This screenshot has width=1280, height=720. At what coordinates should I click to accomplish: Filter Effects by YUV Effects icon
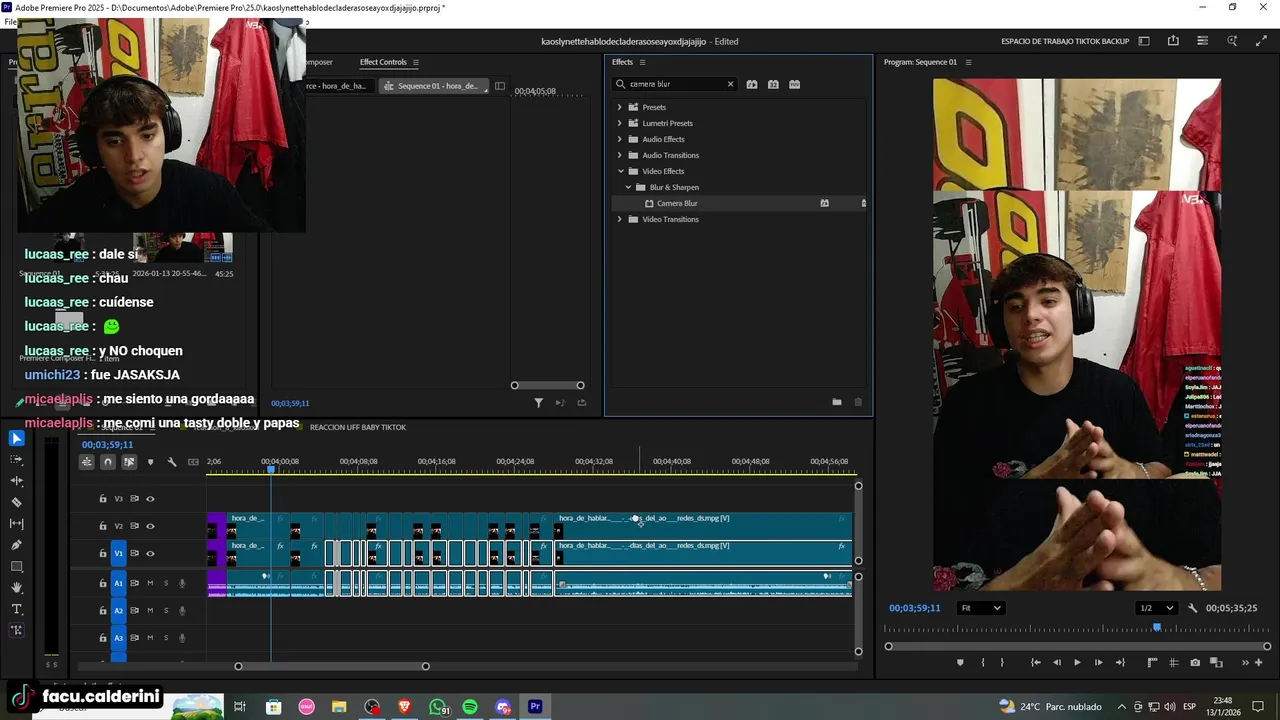(x=794, y=84)
